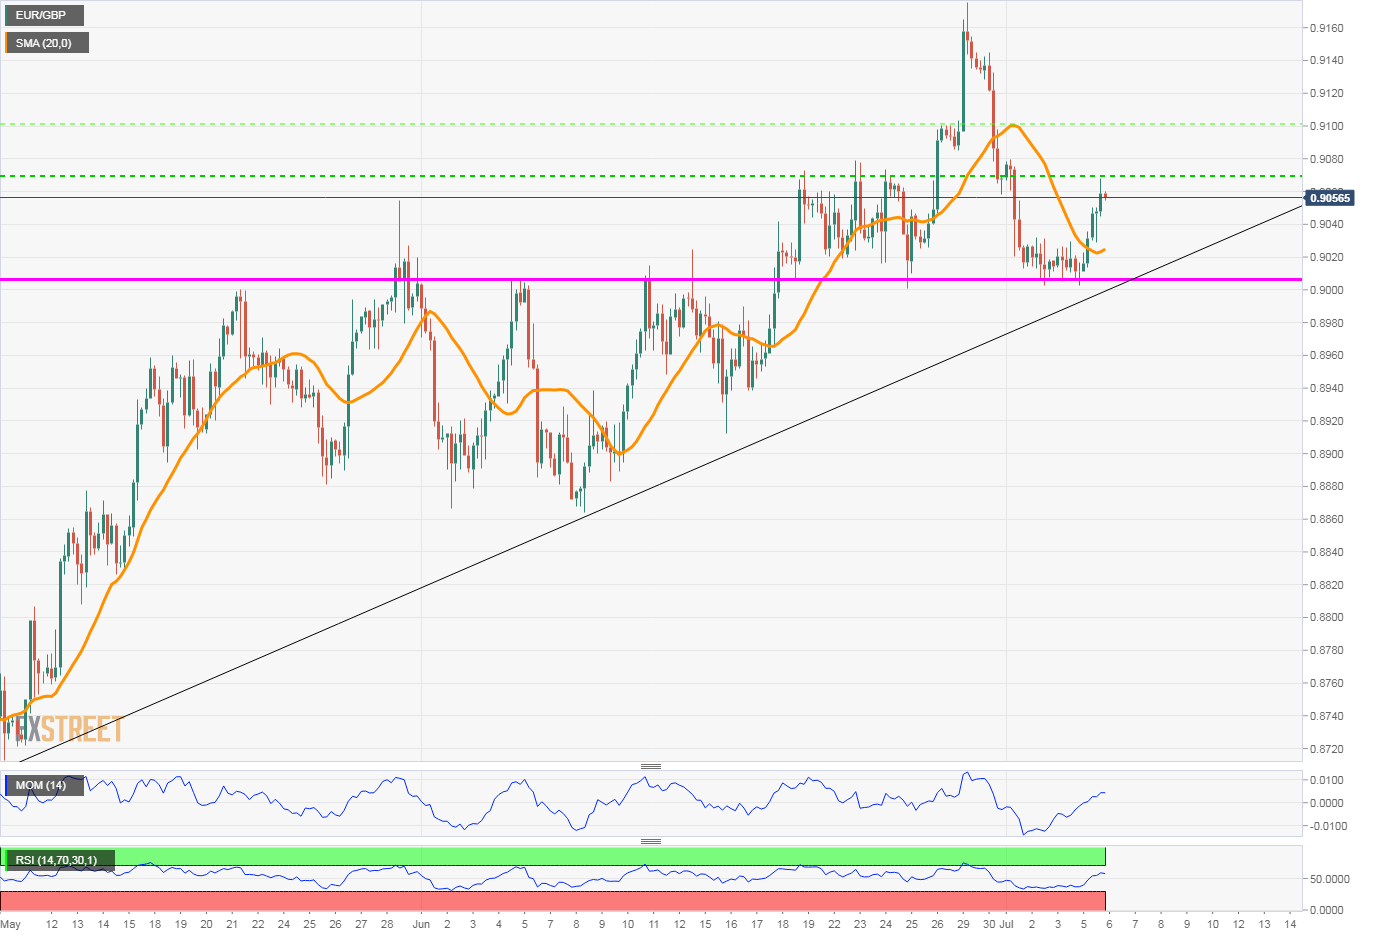Click the 0.8900 price axis label

pos(1327,454)
